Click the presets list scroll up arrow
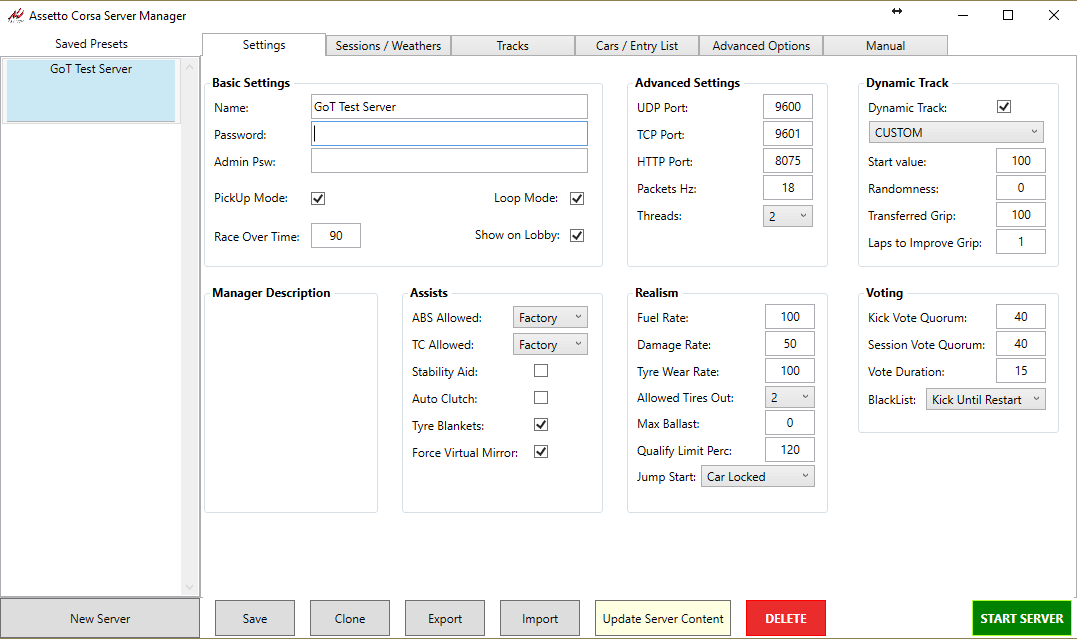Screen dimensions: 1077x639 tap(190, 67)
